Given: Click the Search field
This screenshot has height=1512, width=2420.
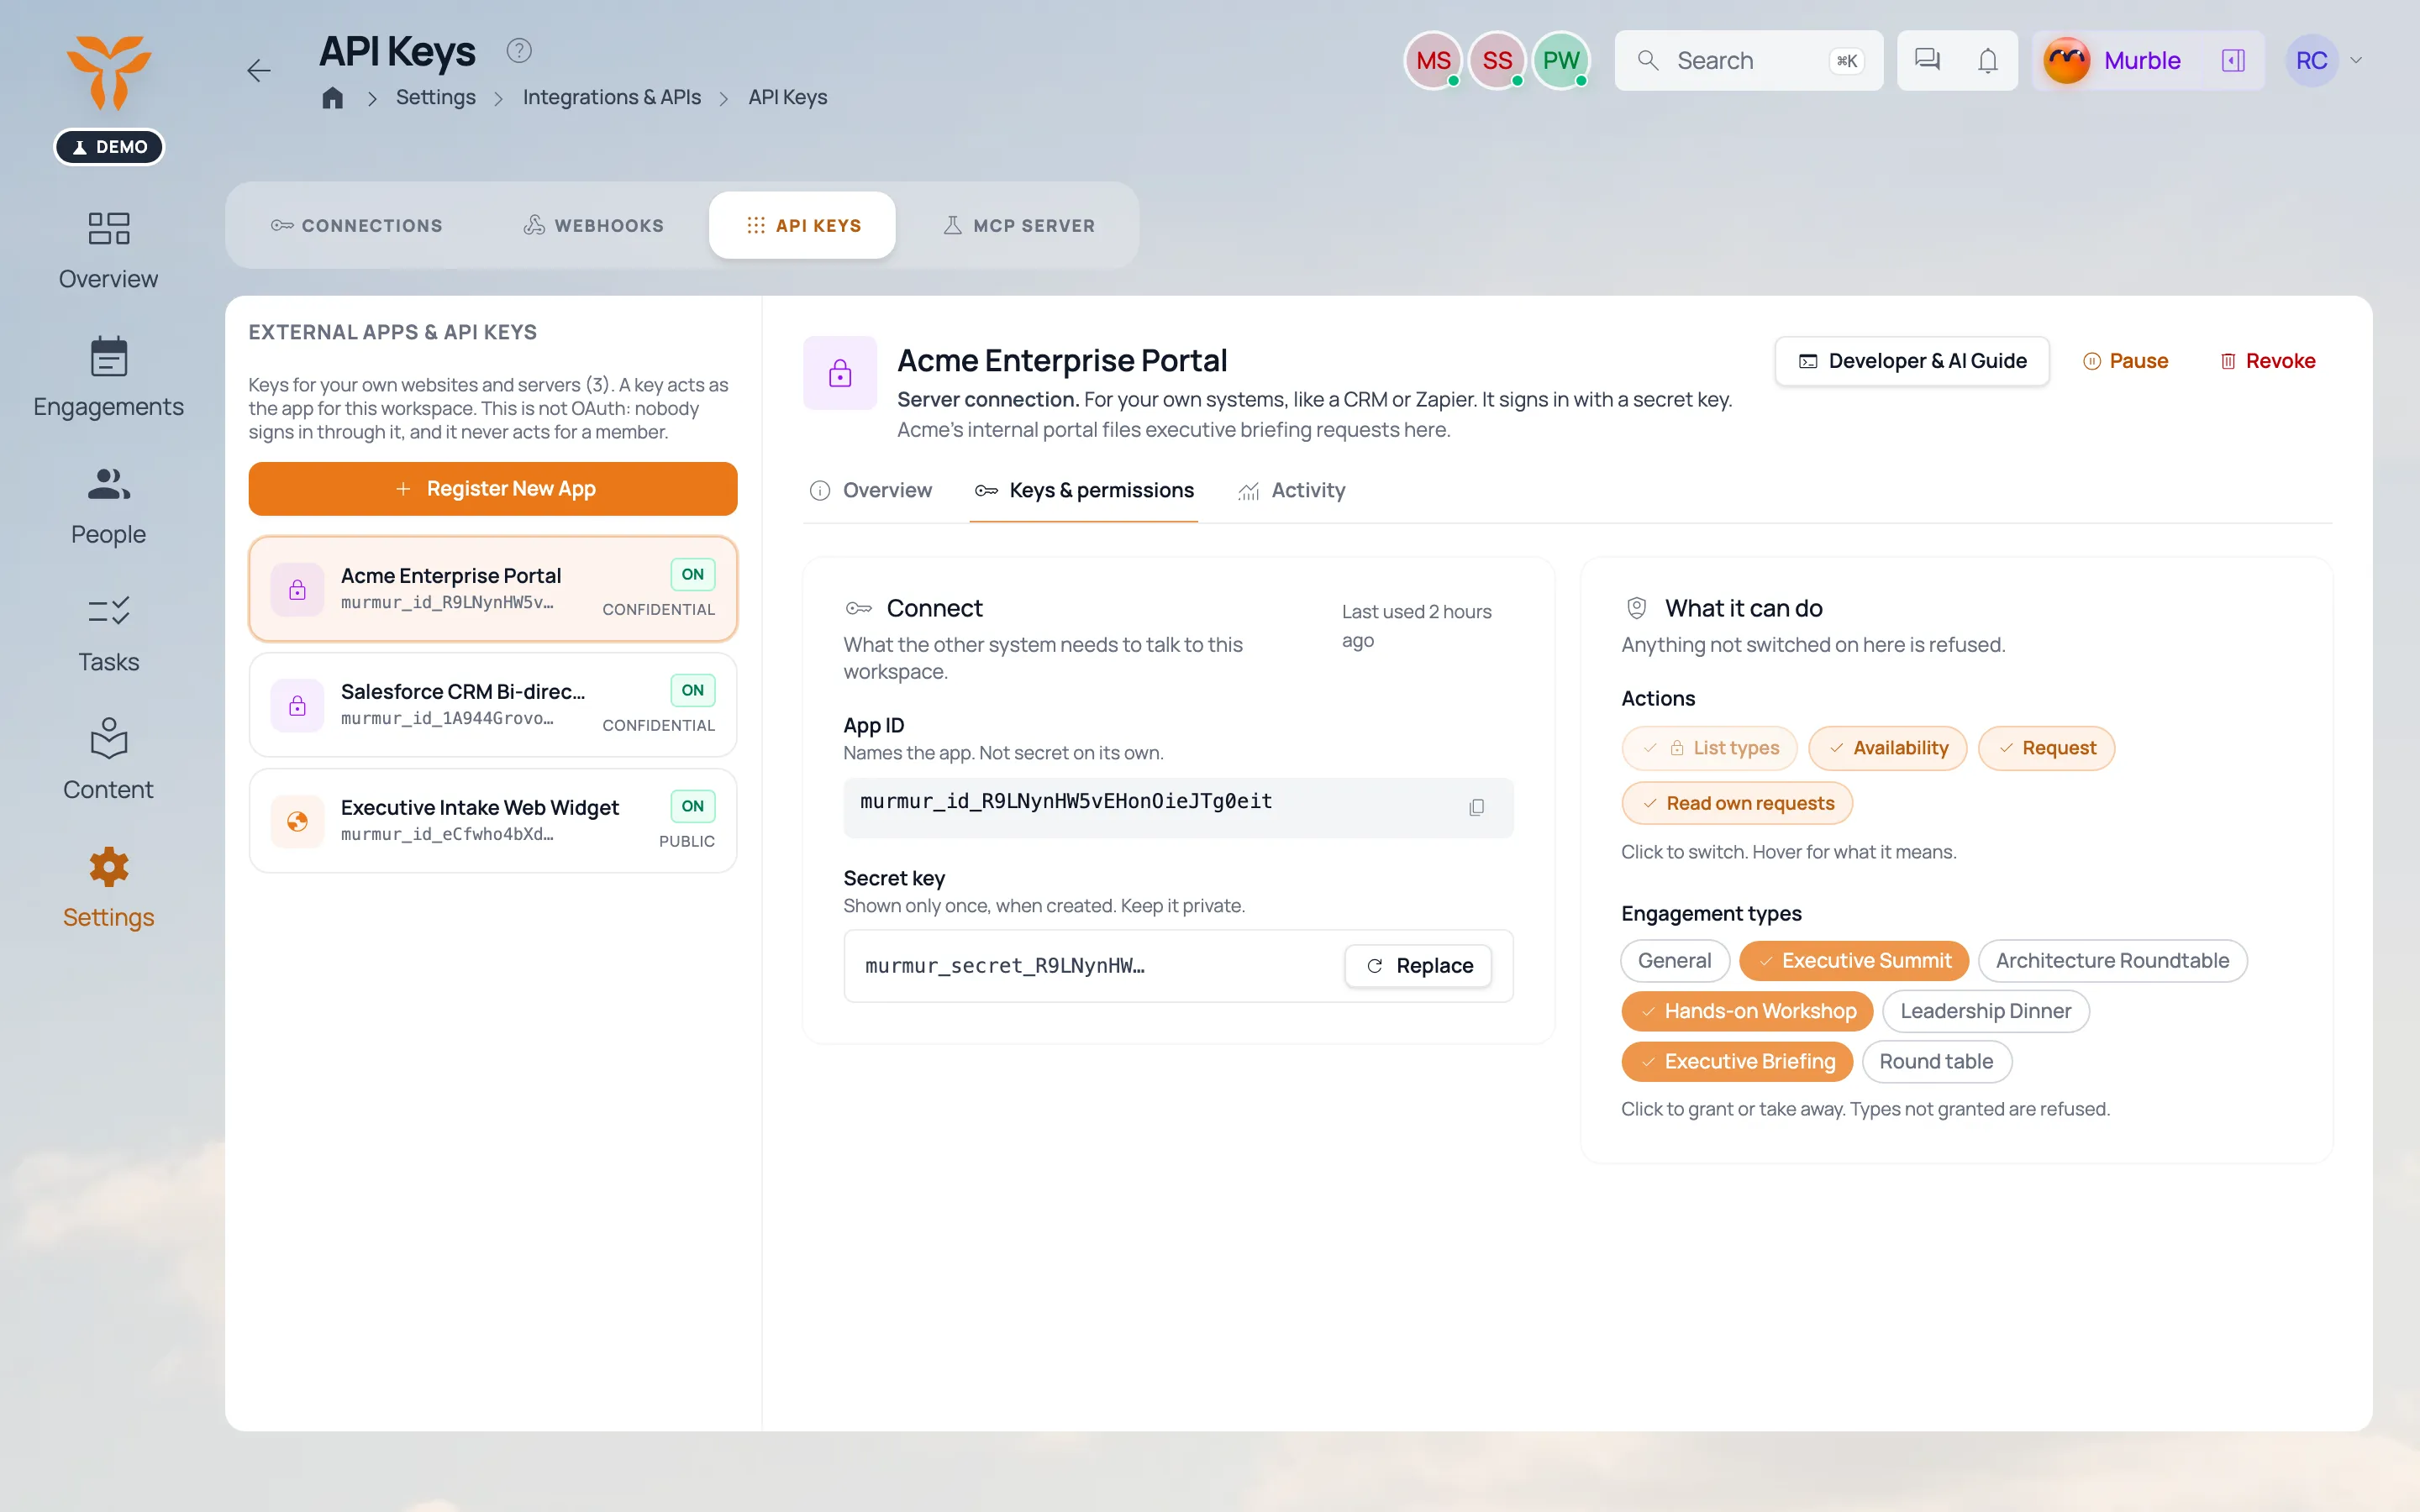Looking at the screenshot, I should 1748,60.
